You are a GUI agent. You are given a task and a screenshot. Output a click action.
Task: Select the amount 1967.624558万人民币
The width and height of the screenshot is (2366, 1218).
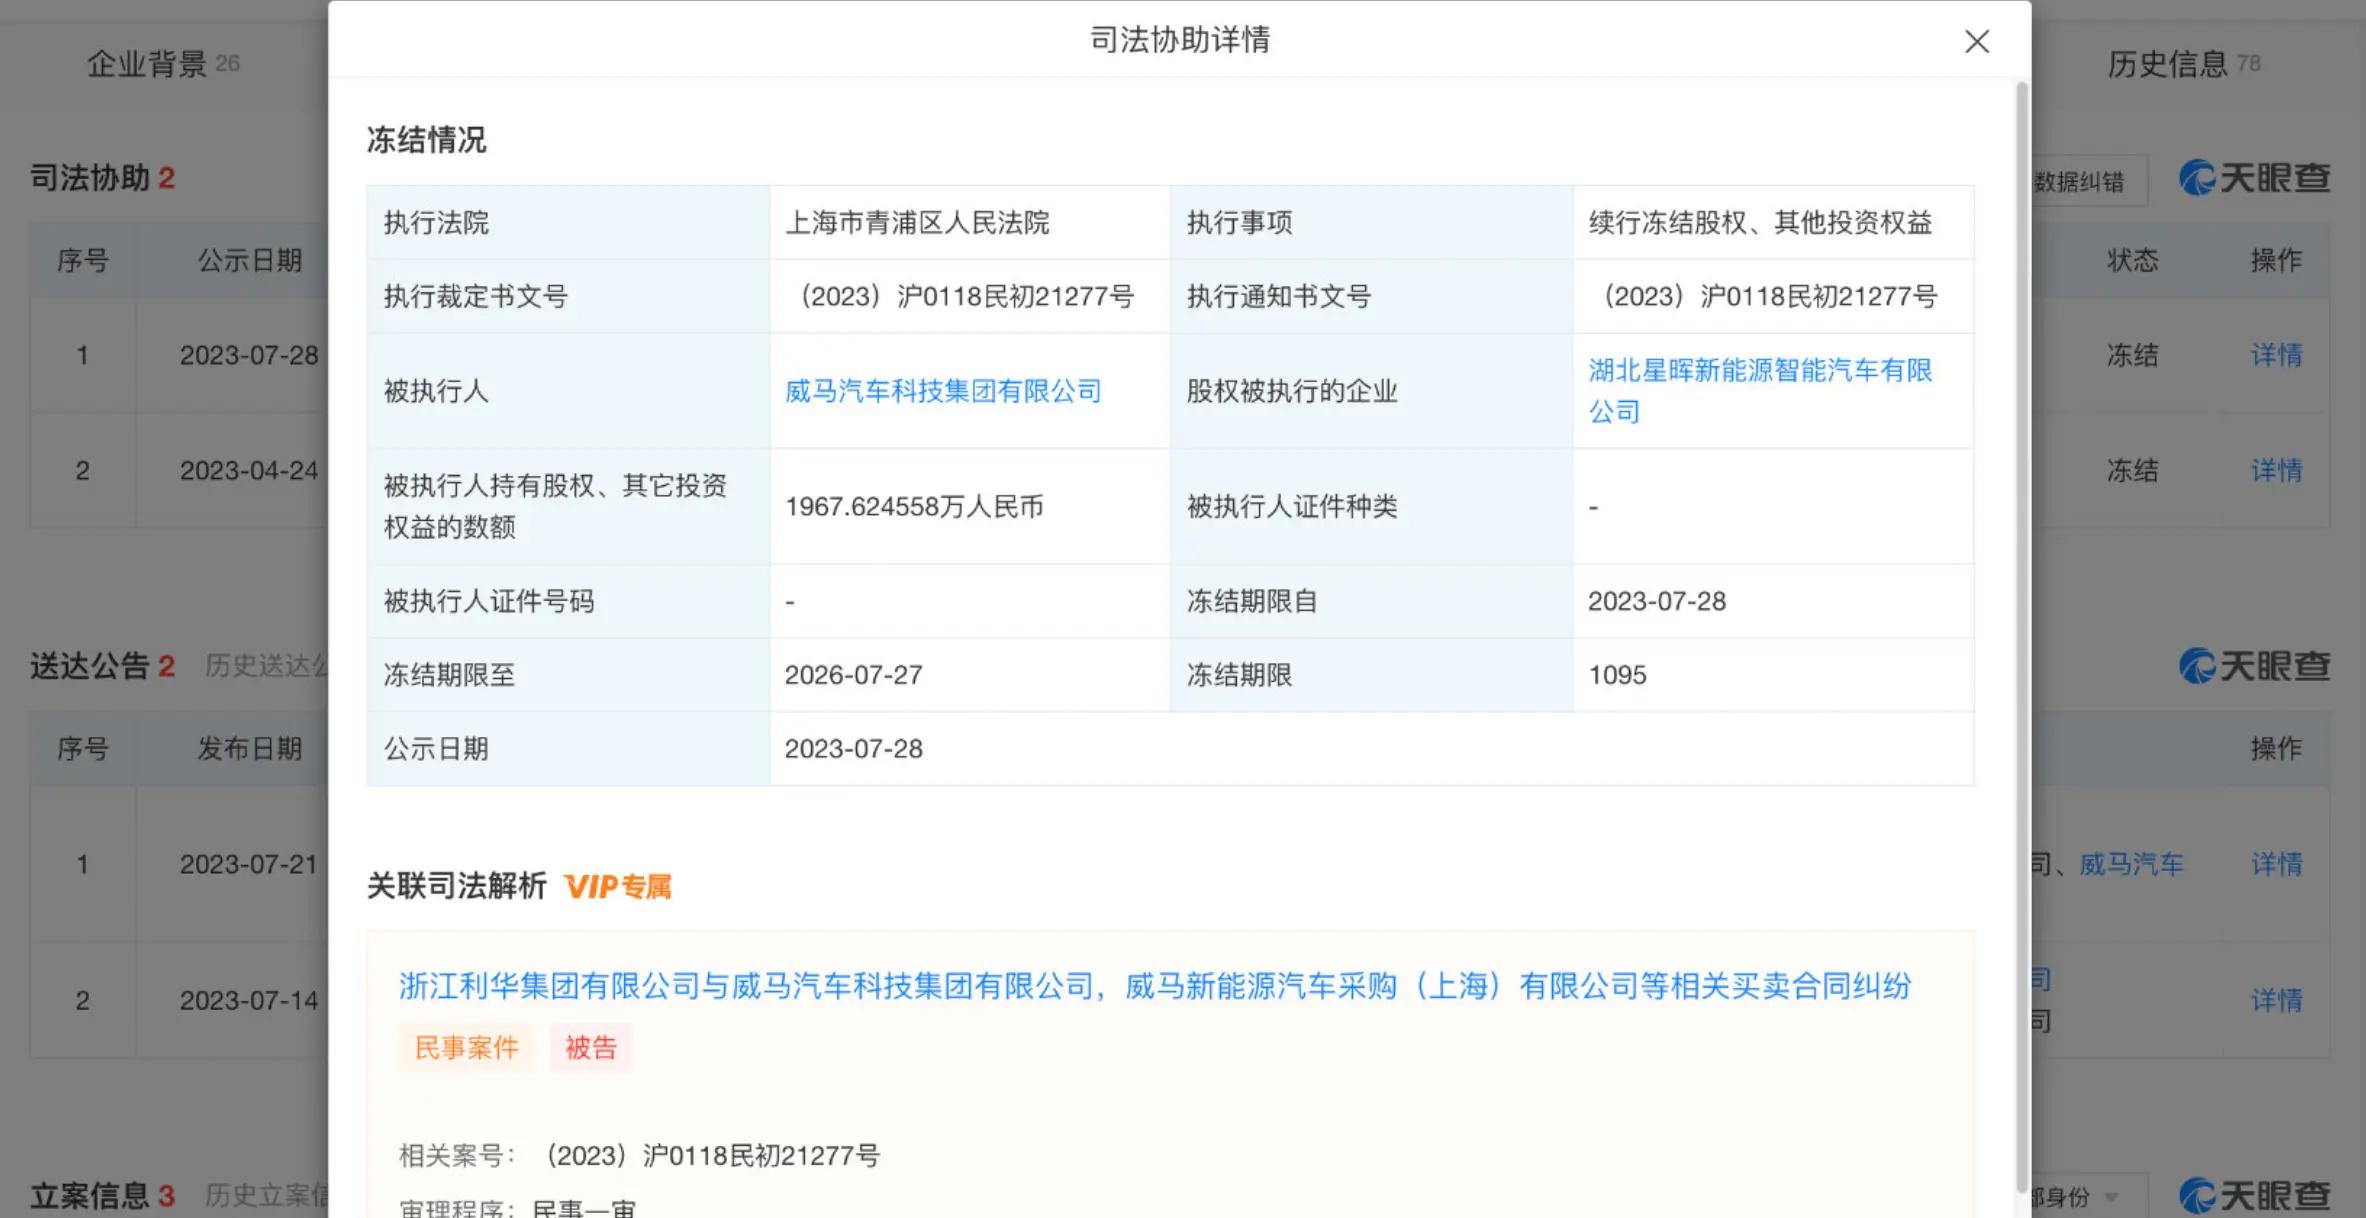[914, 506]
